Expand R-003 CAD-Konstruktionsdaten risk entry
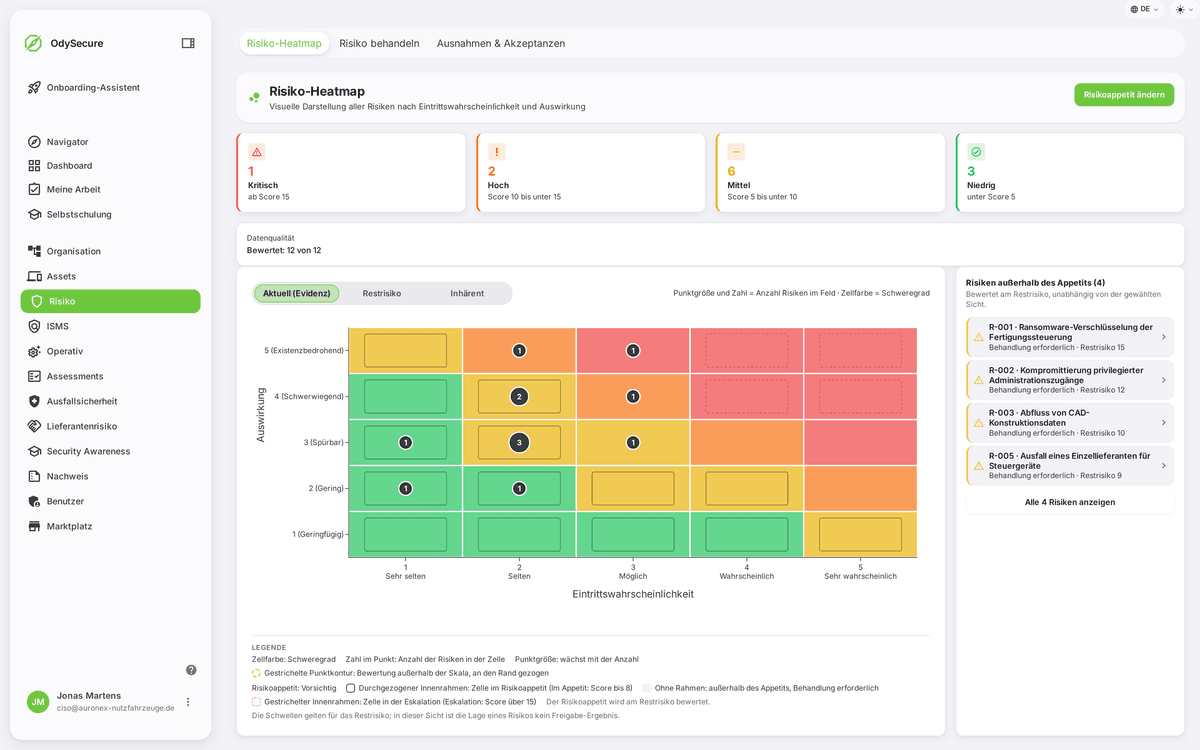1200x750 pixels. pyautogui.click(x=1070, y=423)
